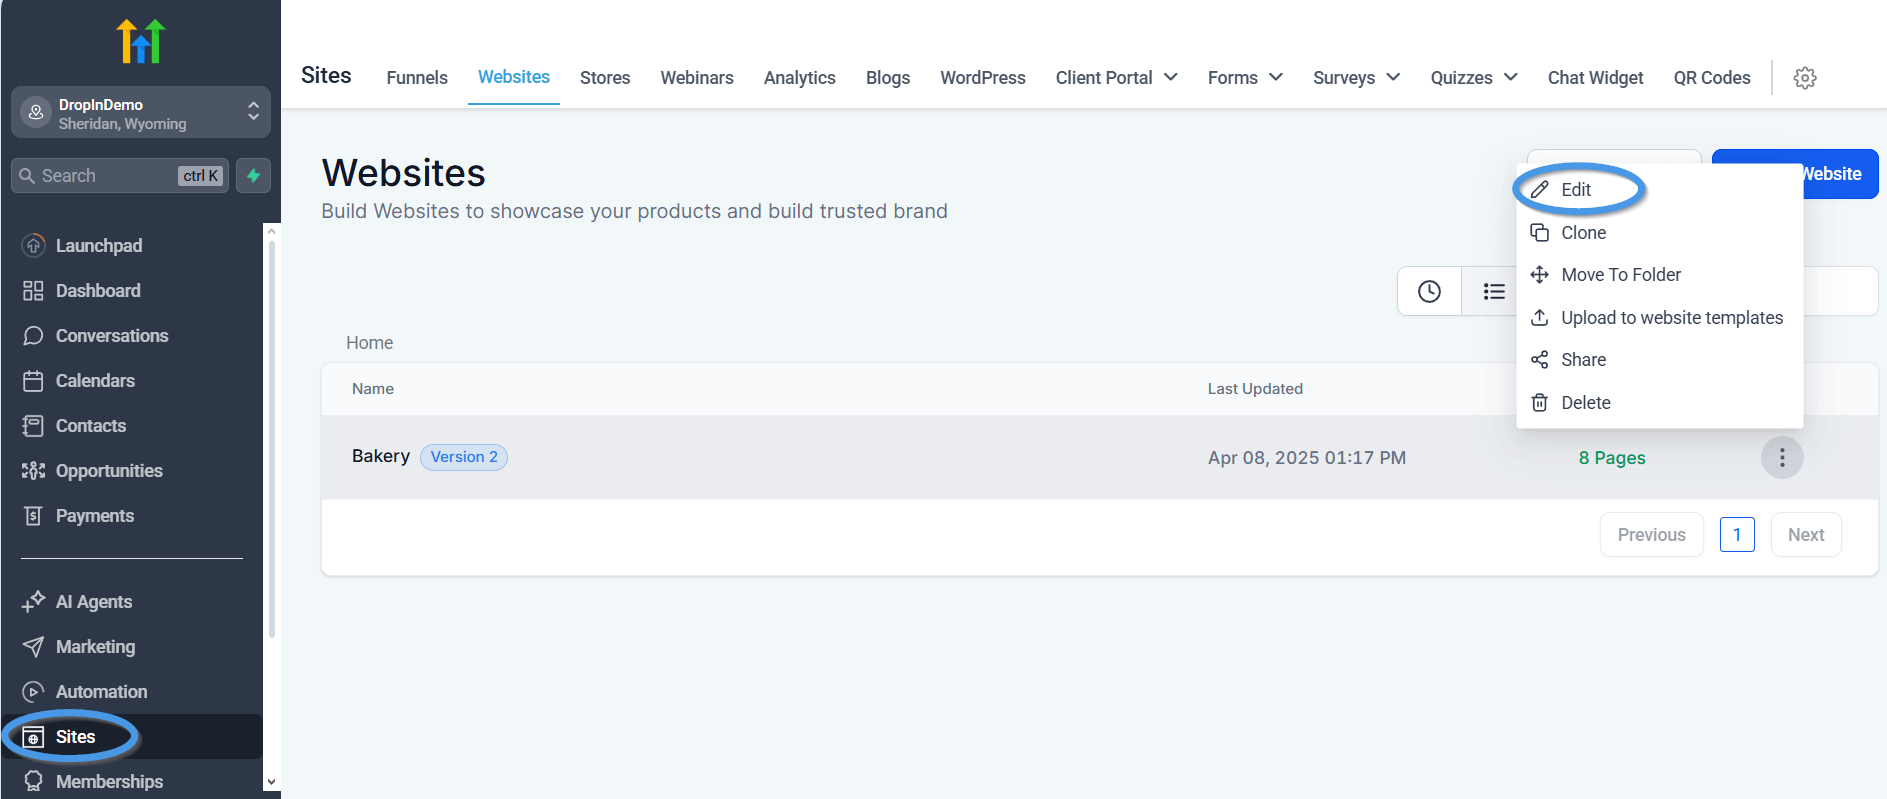
Task: Click the Previous pagination button
Action: coord(1652,535)
